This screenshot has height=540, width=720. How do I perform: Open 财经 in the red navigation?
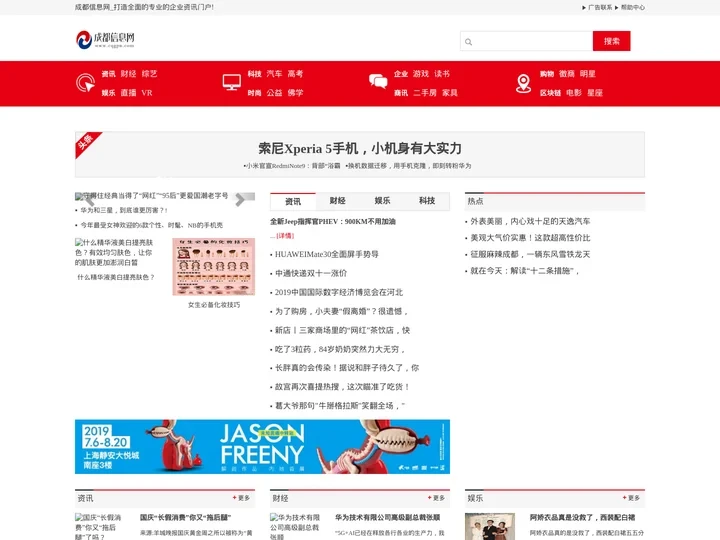pyautogui.click(x=129, y=74)
